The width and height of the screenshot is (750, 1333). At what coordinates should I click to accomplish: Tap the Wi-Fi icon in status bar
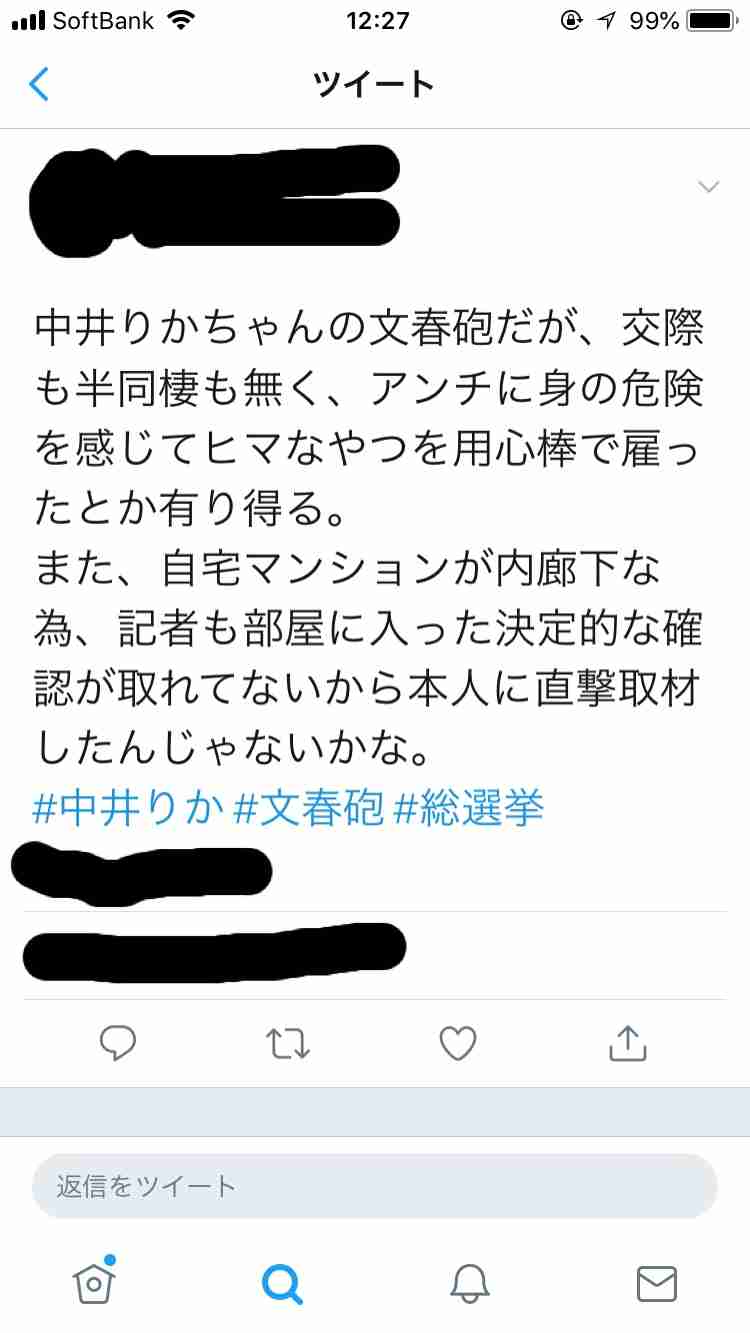coord(181,20)
